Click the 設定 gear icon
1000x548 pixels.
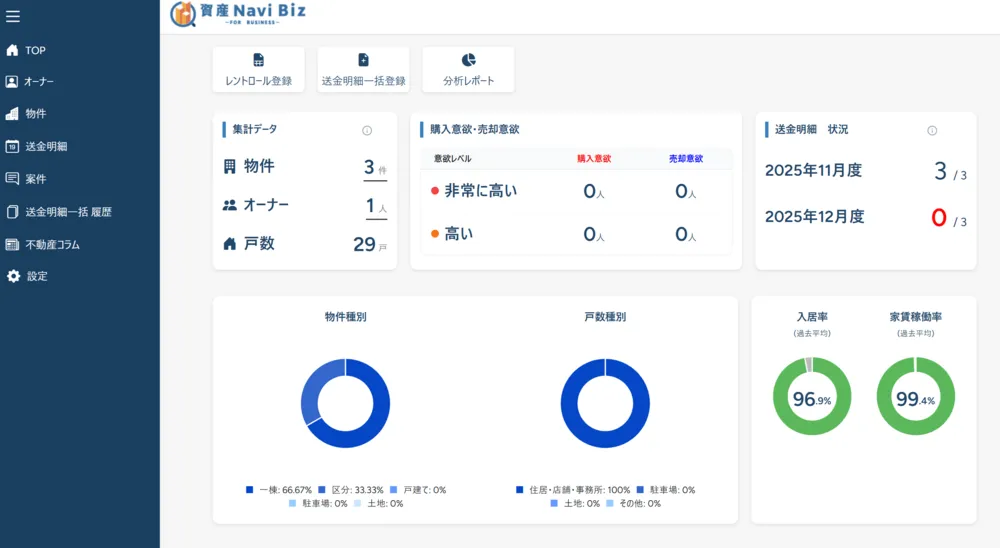pos(13,276)
